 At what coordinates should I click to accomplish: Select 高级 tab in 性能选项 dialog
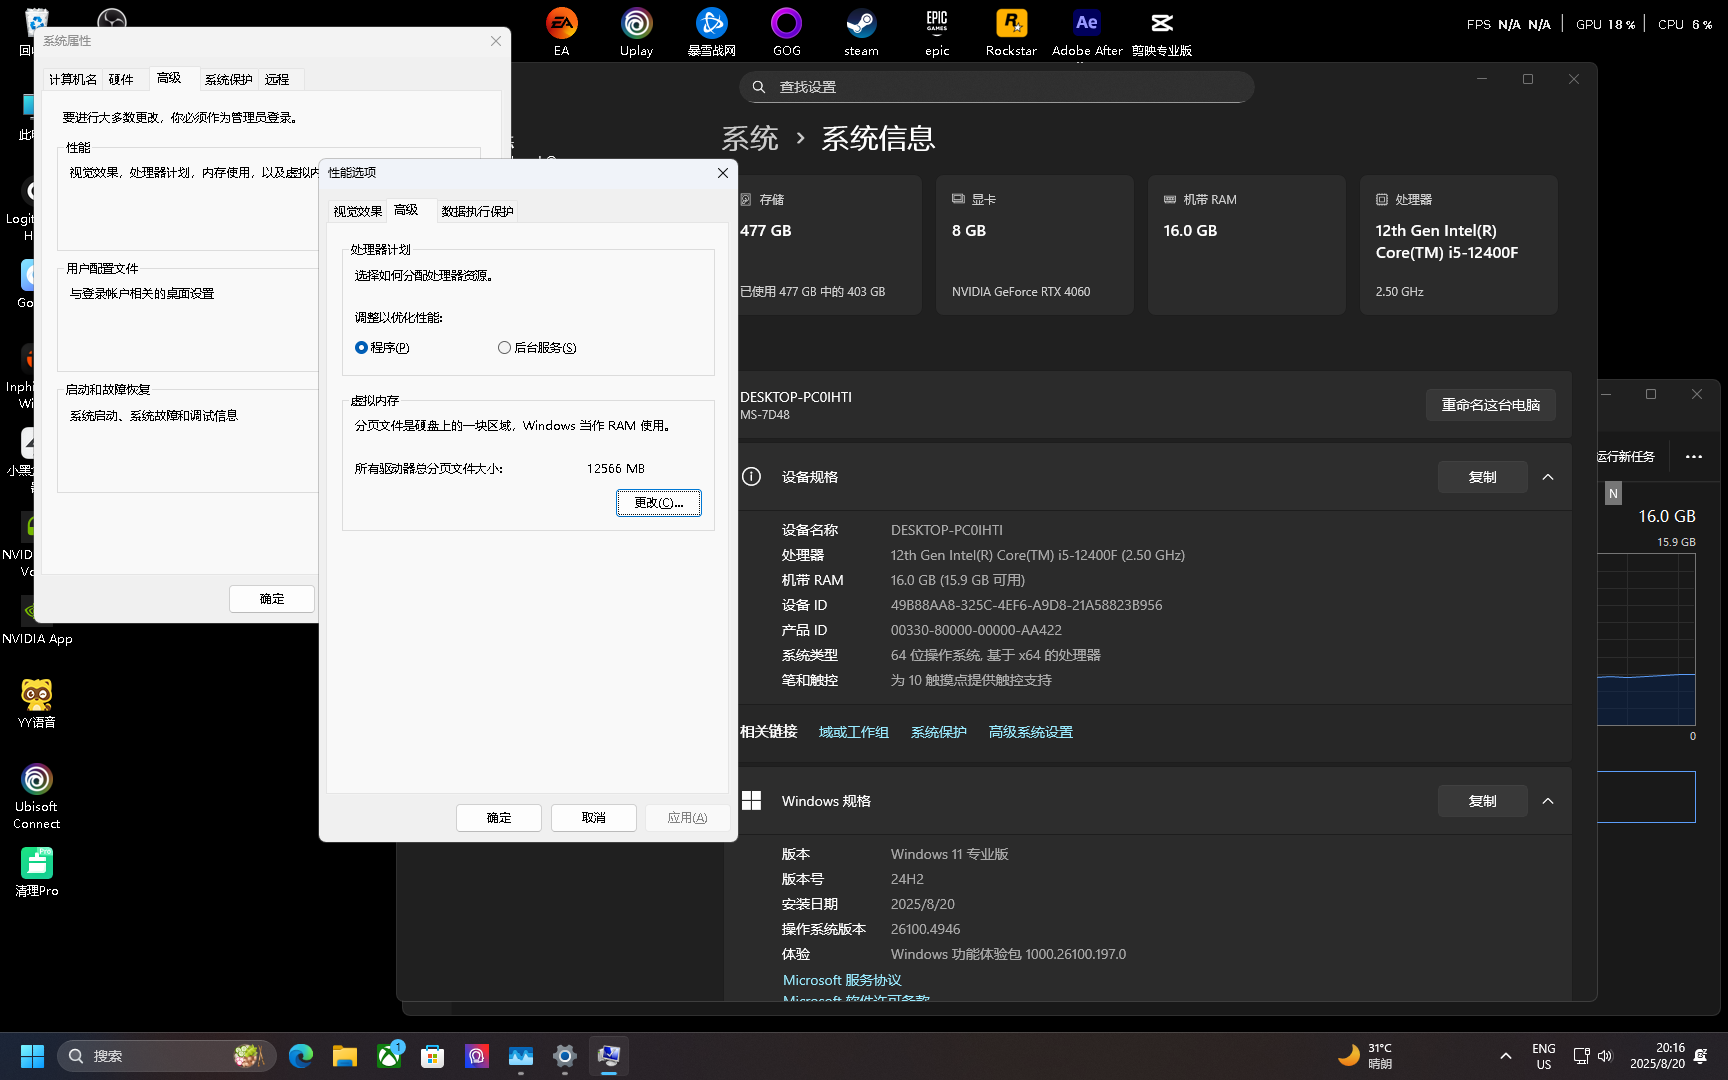tap(406, 210)
